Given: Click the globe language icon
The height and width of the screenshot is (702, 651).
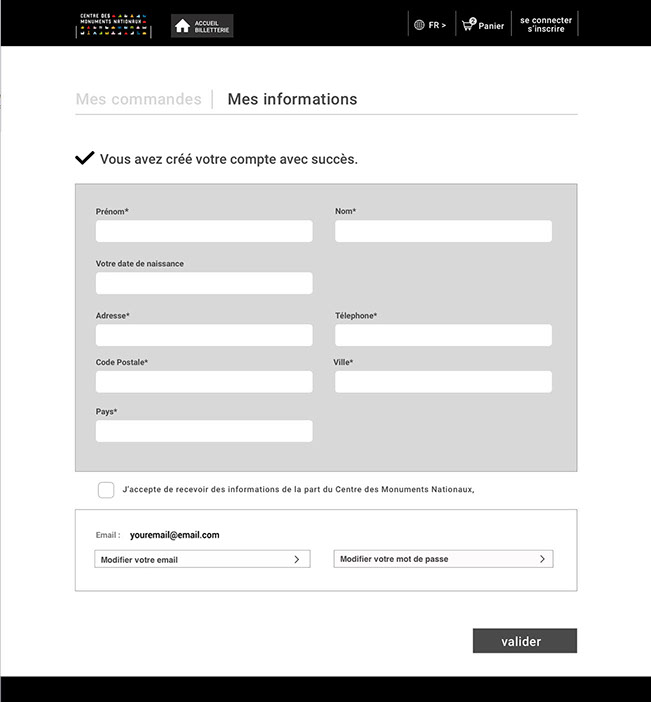Looking at the screenshot, I should (x=419, y=25).
